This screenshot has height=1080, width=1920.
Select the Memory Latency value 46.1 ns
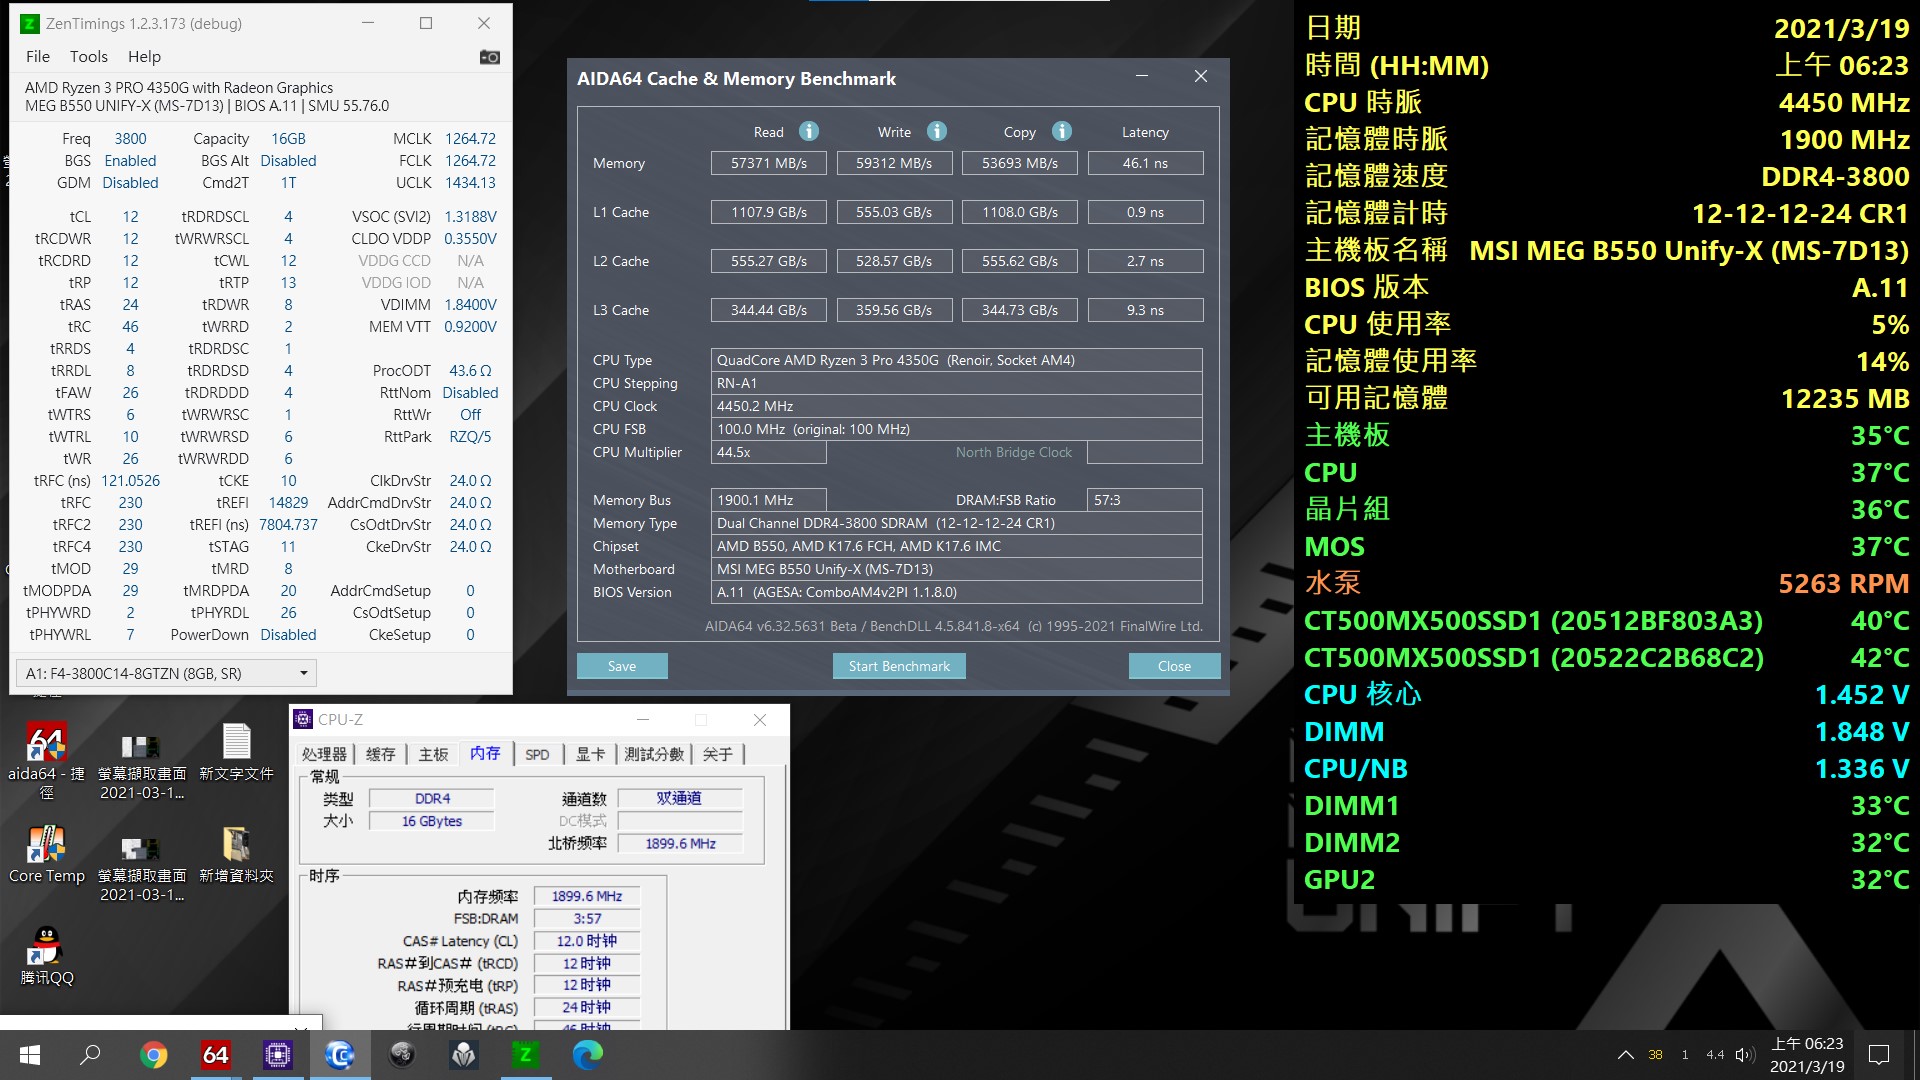[1145, 163]
